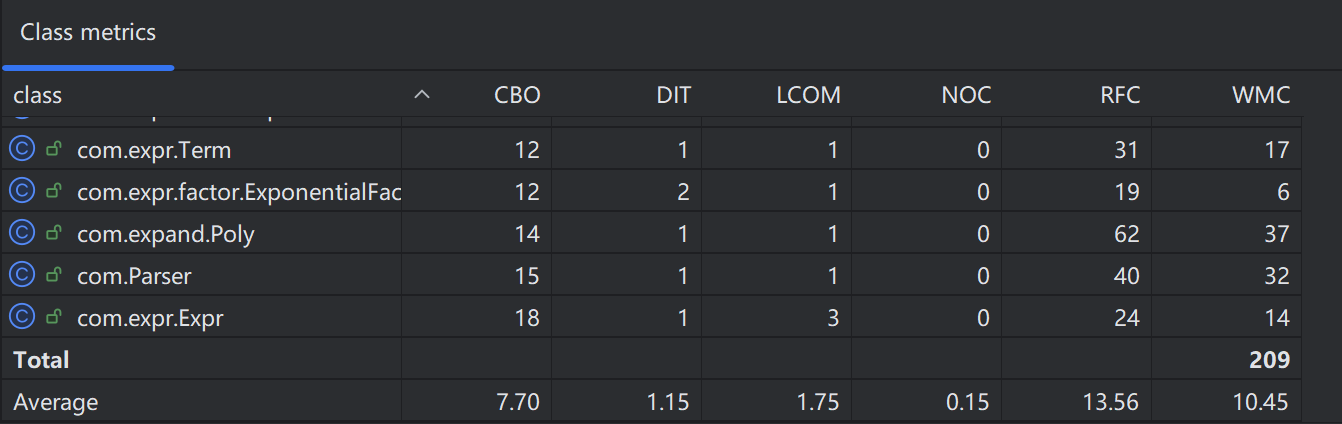Click the Total WMC value 209
Image resolution: width=1342 pixels, height=424 pixels.
click(x=1269, y=360)
